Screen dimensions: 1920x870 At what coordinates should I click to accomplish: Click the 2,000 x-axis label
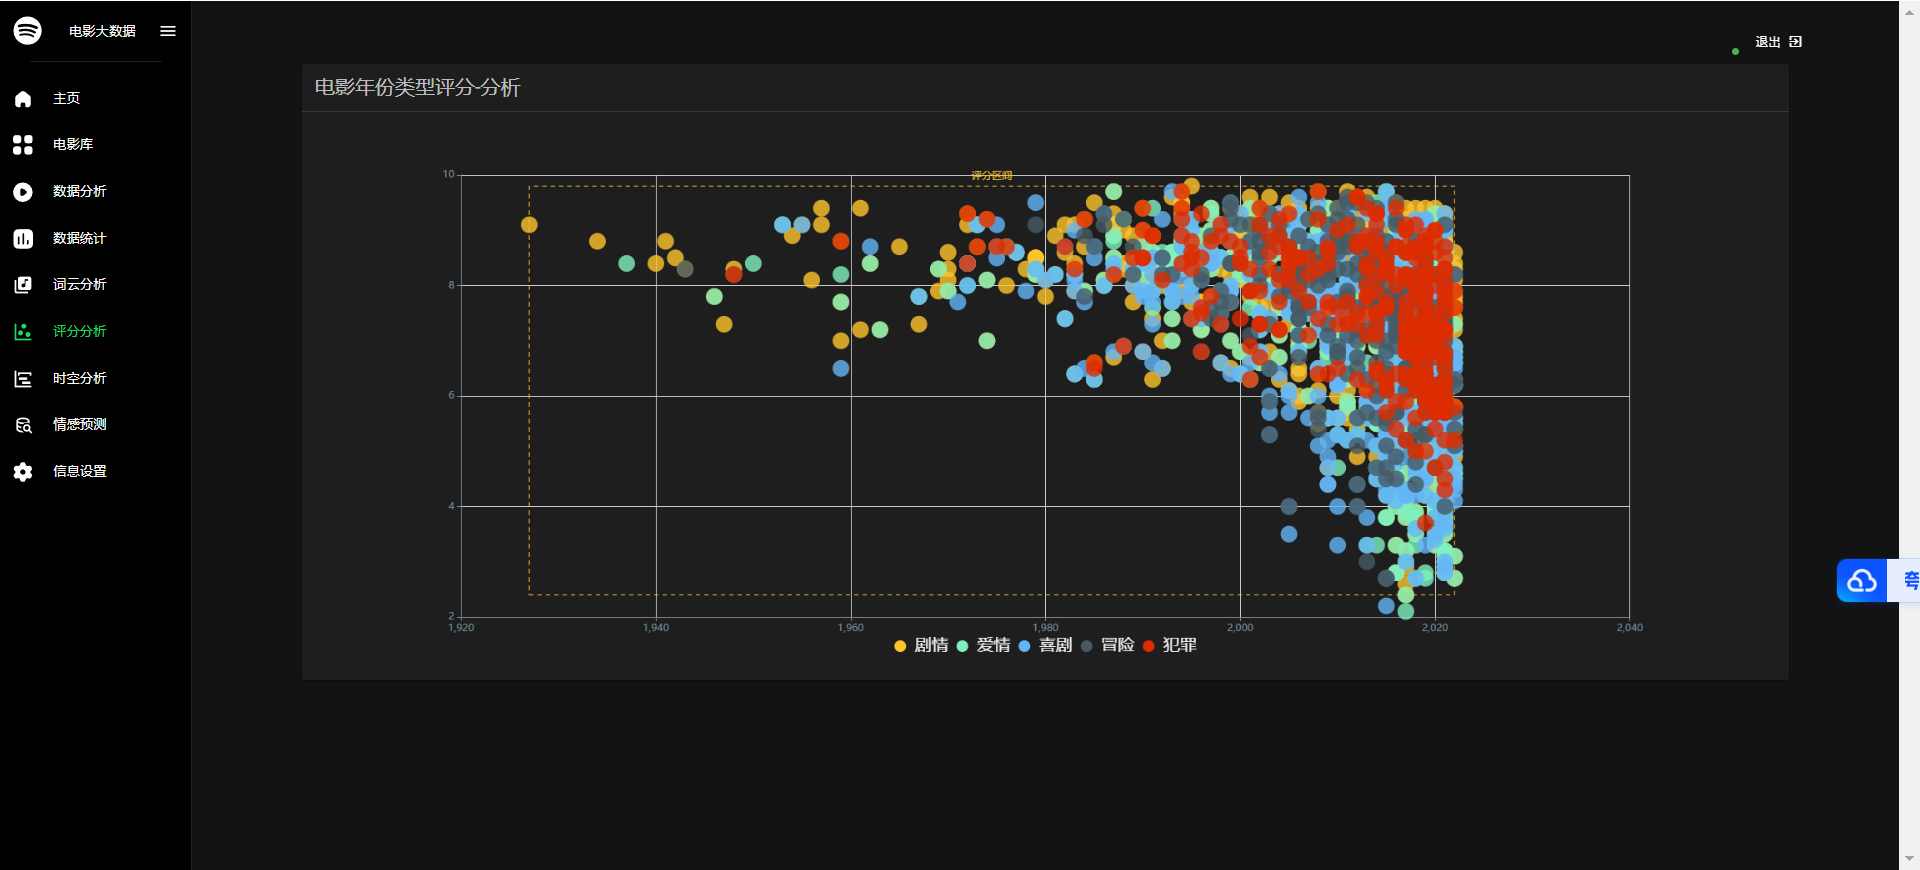coord(1240,628)
